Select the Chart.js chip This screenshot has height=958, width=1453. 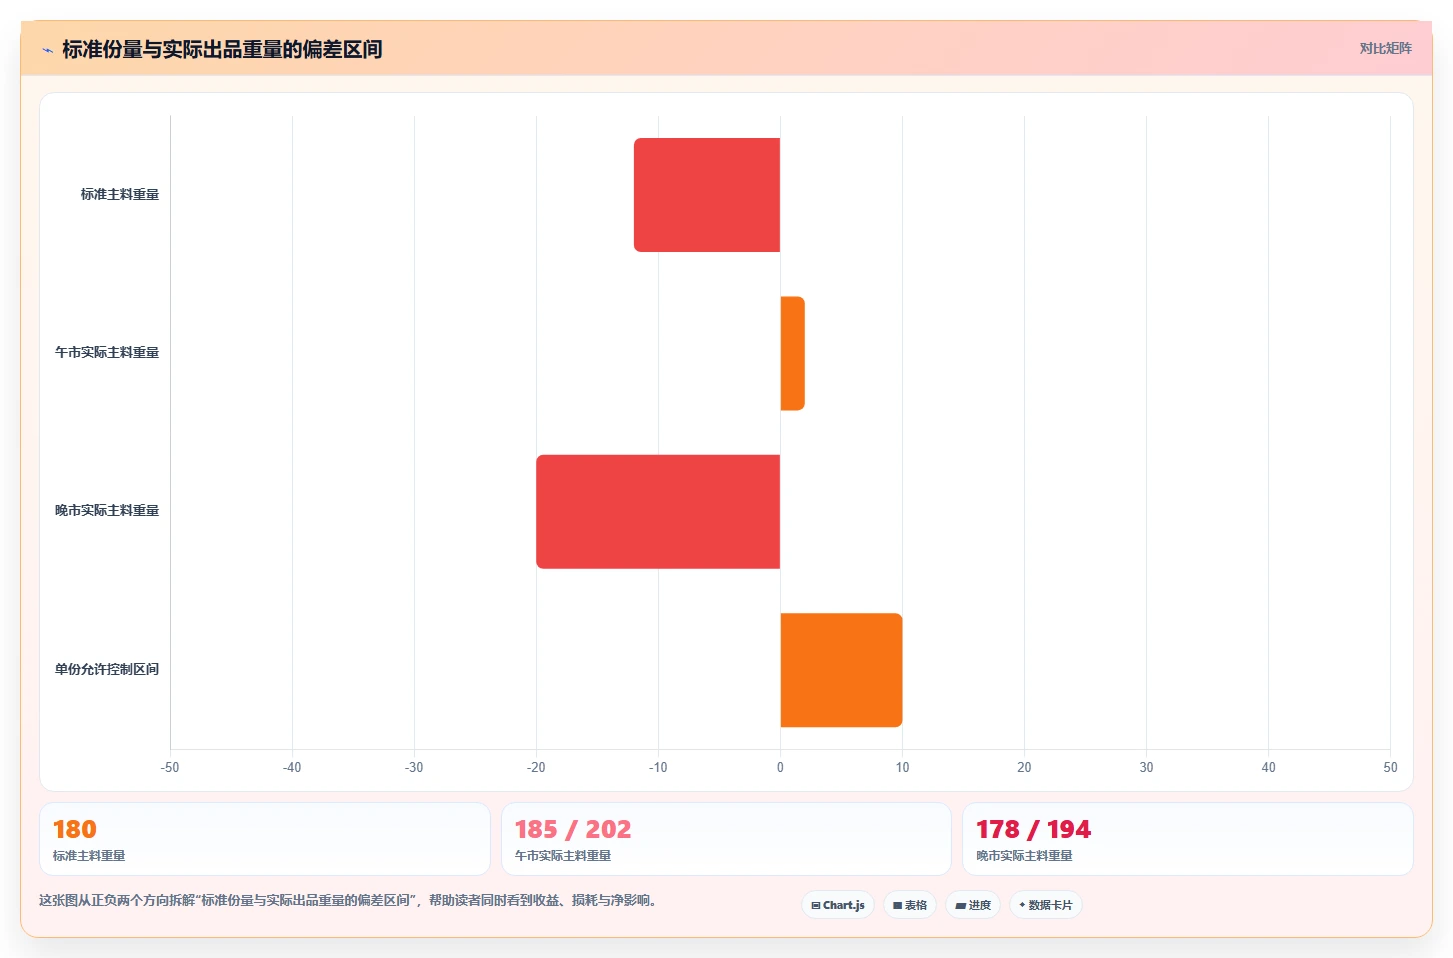click(x=838, y=905)
